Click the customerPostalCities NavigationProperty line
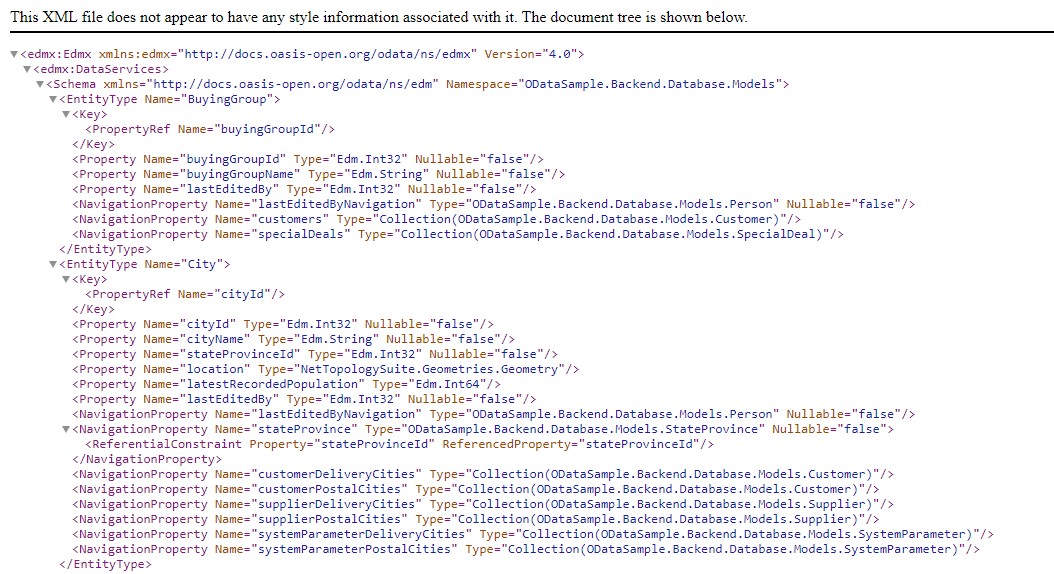The image size is (1054, 574). 476,489
